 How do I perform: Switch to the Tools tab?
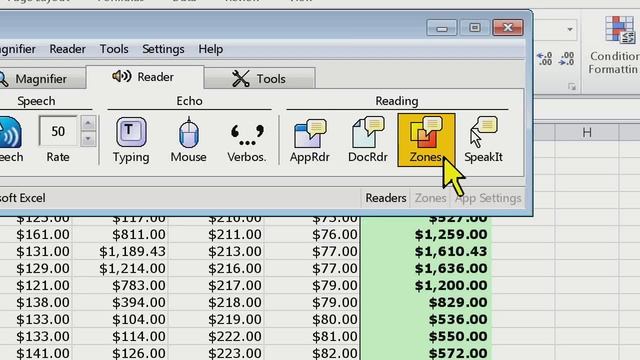(x=260, y=78)
